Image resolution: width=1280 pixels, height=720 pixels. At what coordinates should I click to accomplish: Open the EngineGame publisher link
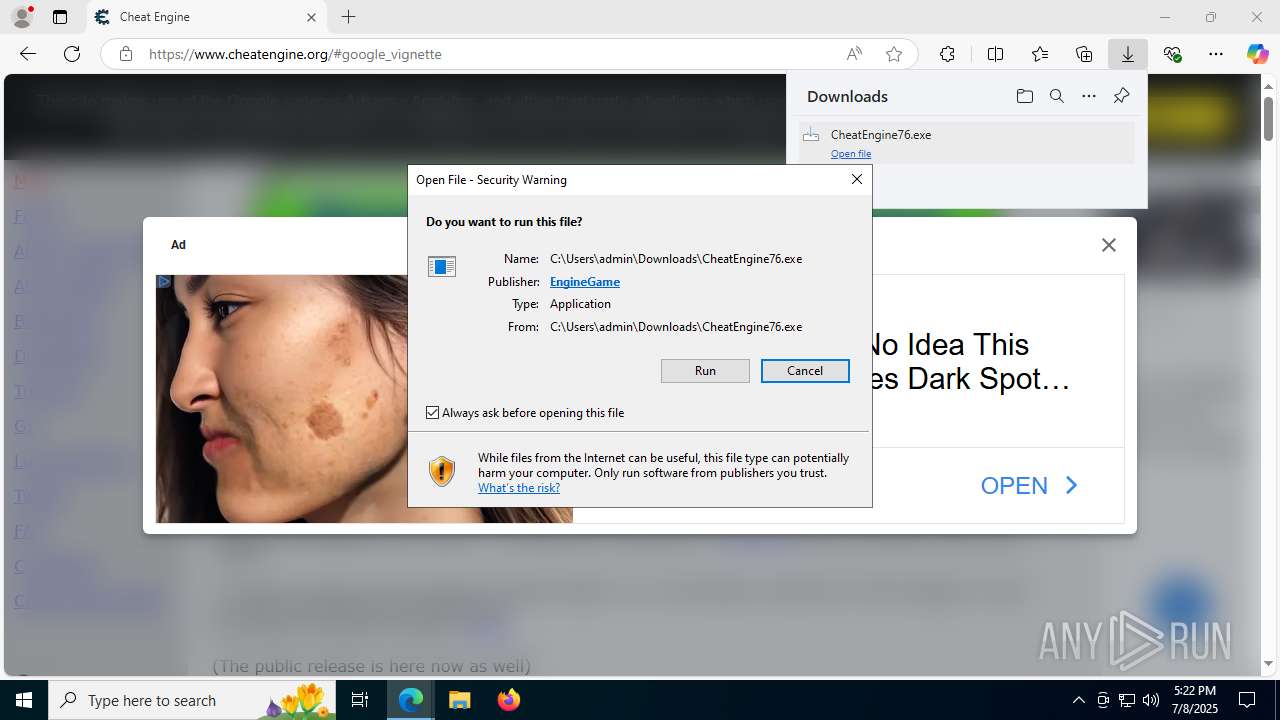[x=585, y=282]
